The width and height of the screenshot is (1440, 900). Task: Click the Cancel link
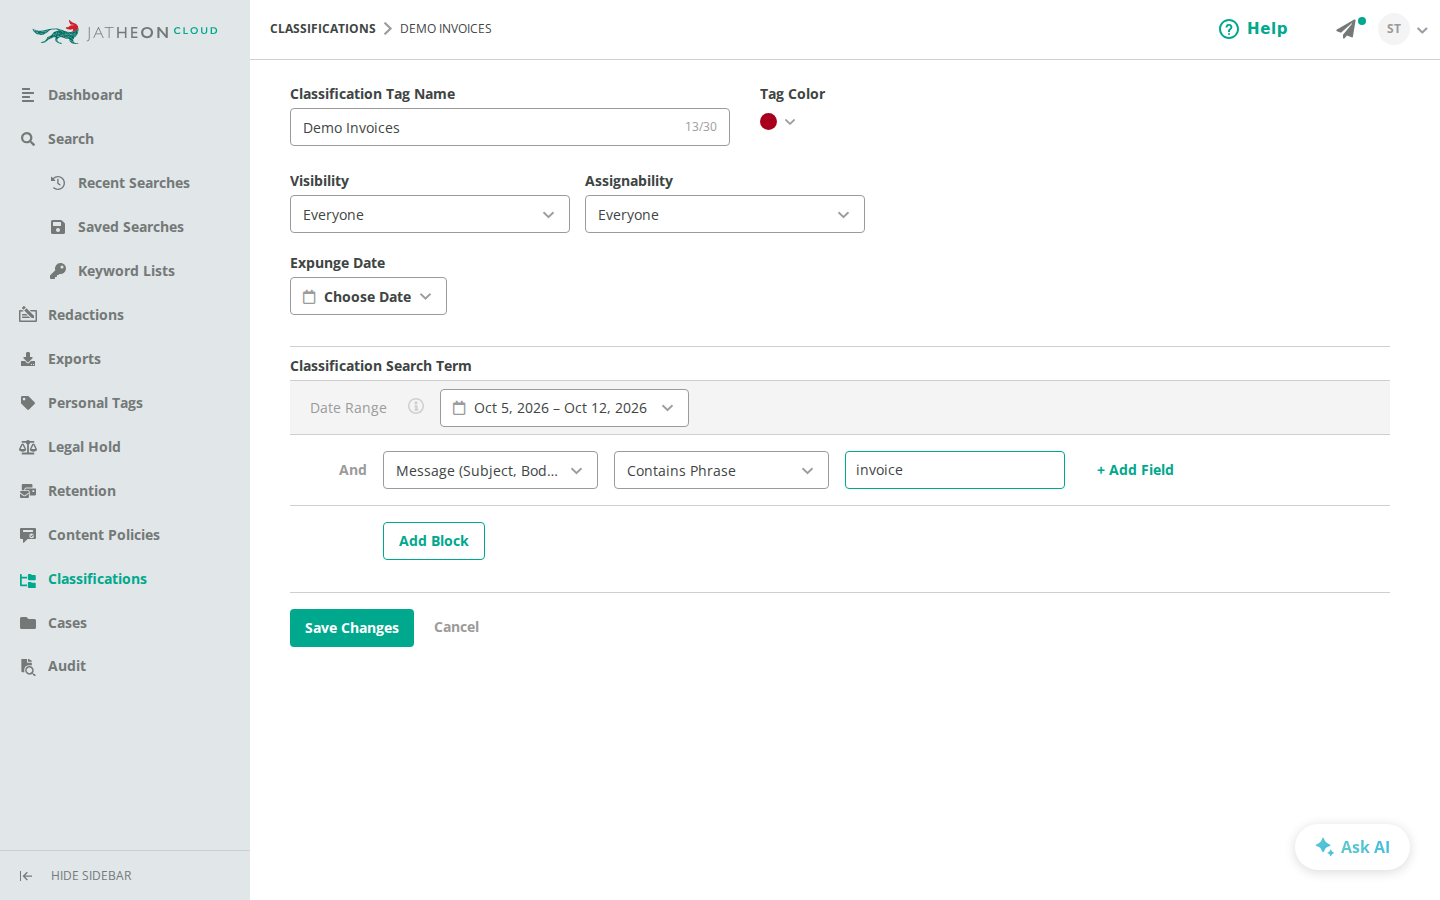[x=456, y=627]
